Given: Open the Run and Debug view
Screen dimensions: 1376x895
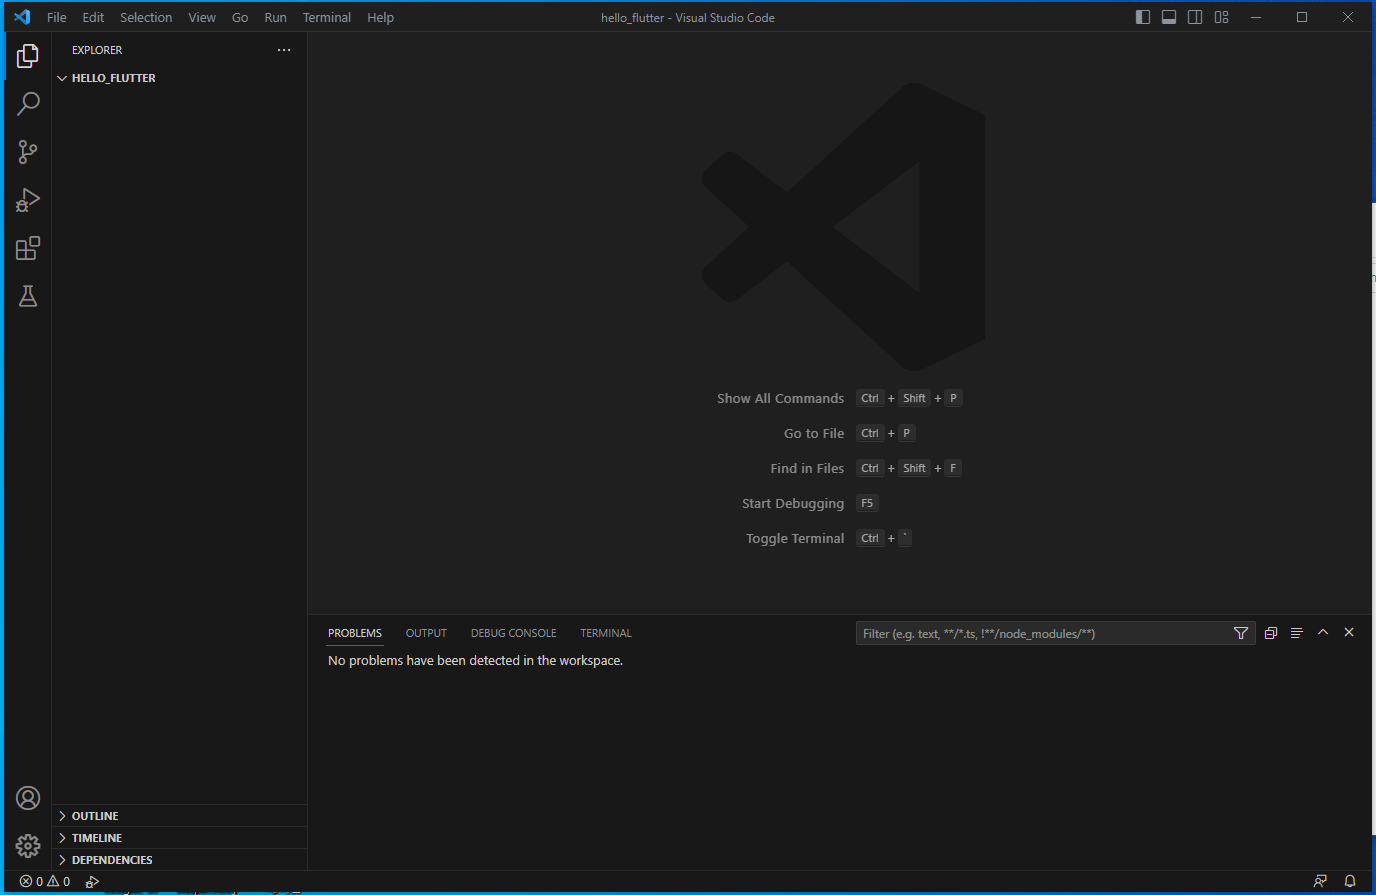Looking at the screenshot, I should click(28, 200).
